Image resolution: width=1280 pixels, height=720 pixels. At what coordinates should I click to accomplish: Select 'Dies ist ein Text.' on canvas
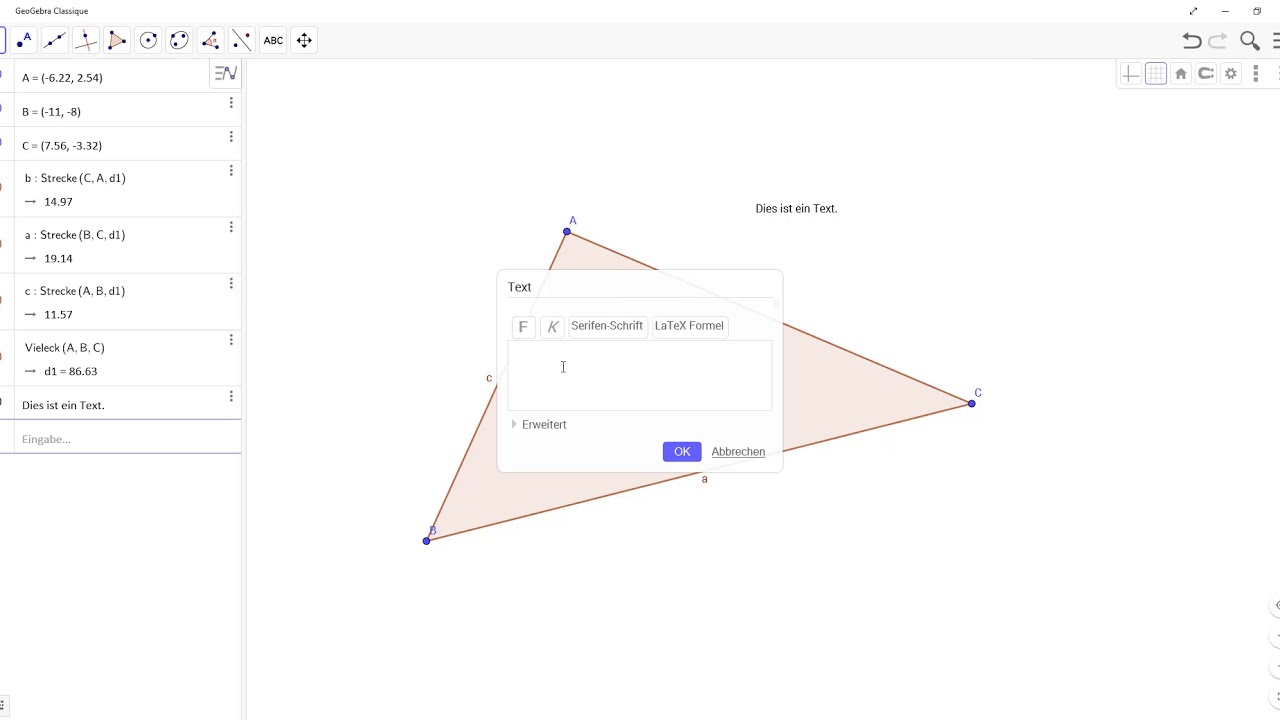796,209
